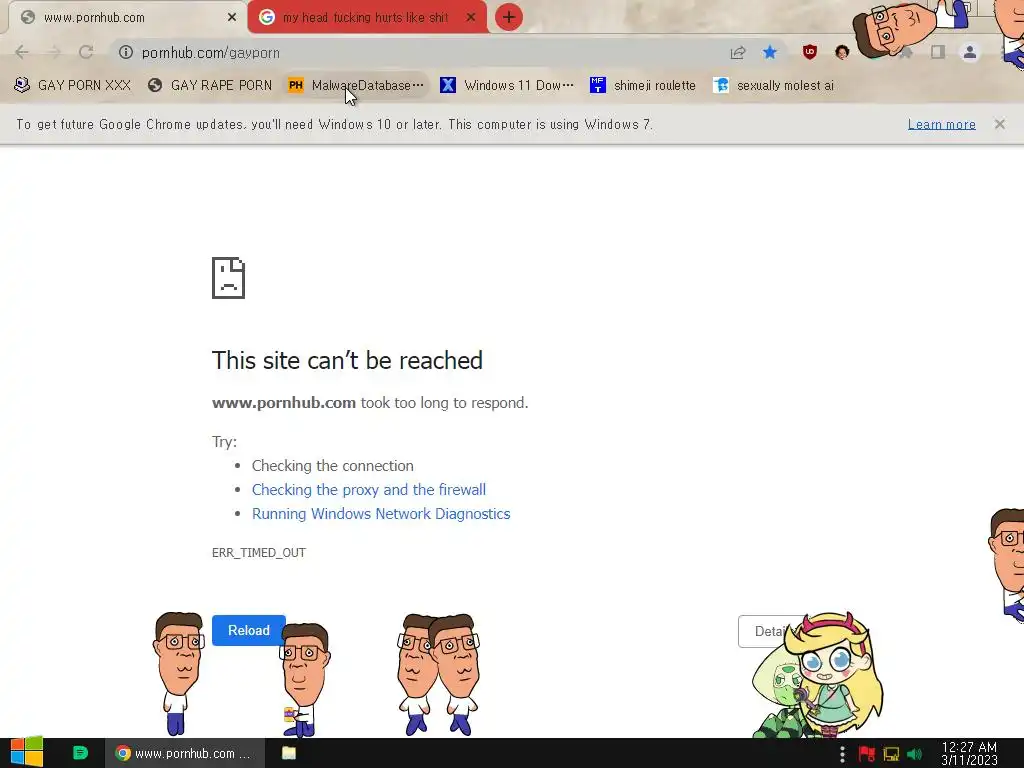1024x768 pixels.
Task: Click the Checking the connection text
Action: click(x=332, y=466)
